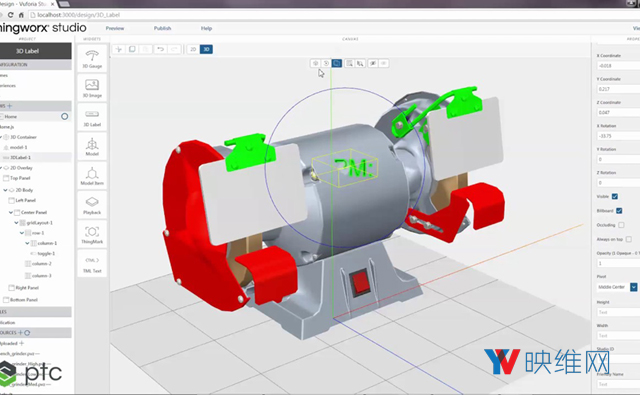Collapse the 2D Body tree node
This screenshot has height=395, width=640.
click(5, 190)
